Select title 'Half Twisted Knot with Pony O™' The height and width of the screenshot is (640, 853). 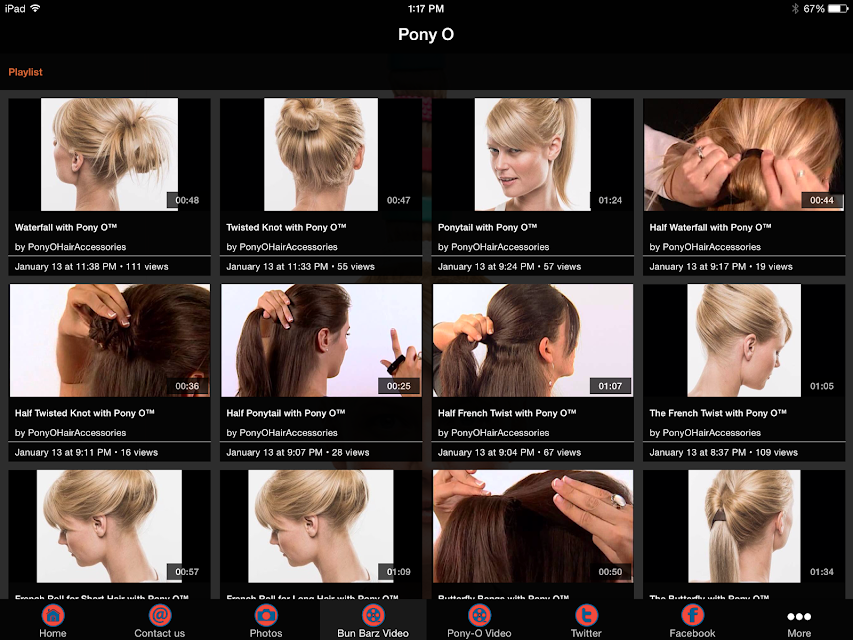coord(84,413)
